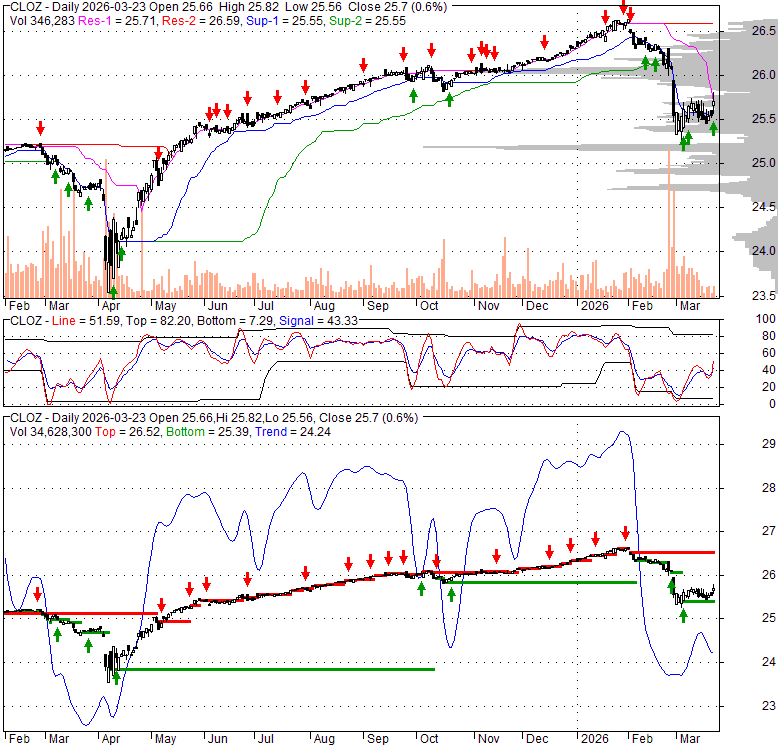Click the 'Sup-2 = 25.55' legend label
Viewport: 780px width, 745px height.
coord(367,21)
